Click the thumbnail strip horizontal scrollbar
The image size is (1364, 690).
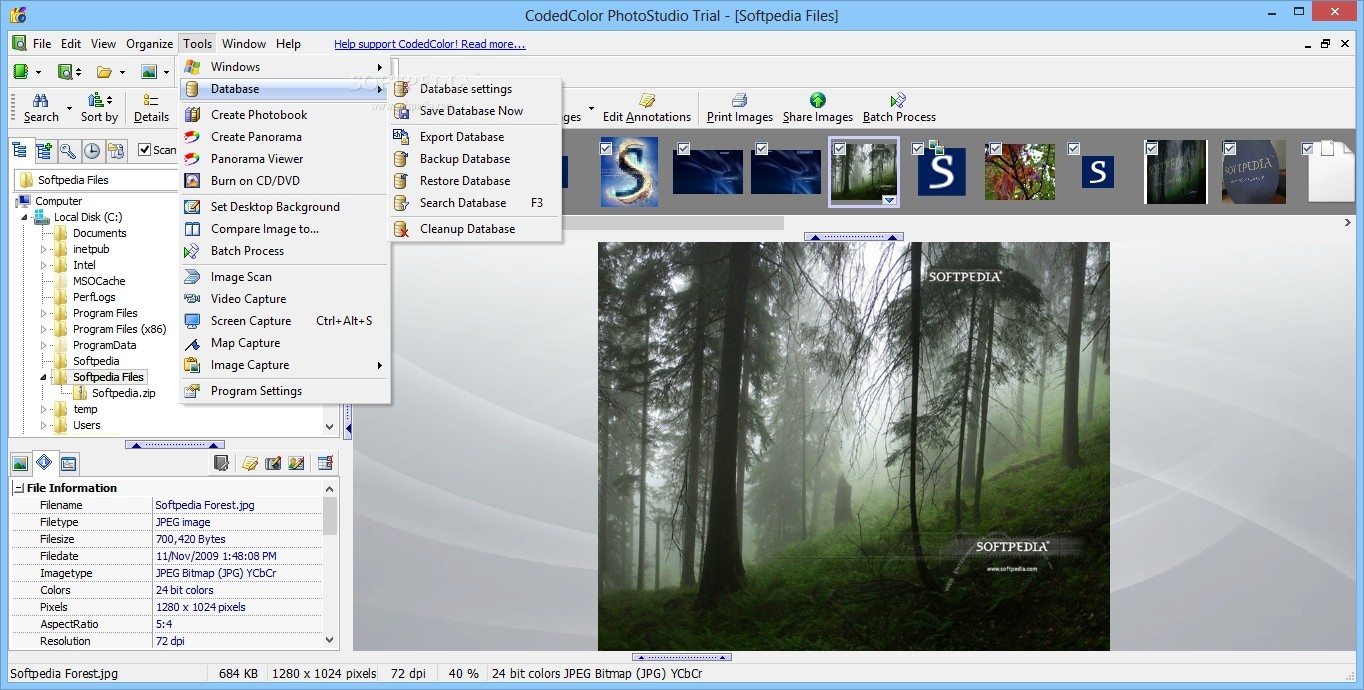point(673,223)
